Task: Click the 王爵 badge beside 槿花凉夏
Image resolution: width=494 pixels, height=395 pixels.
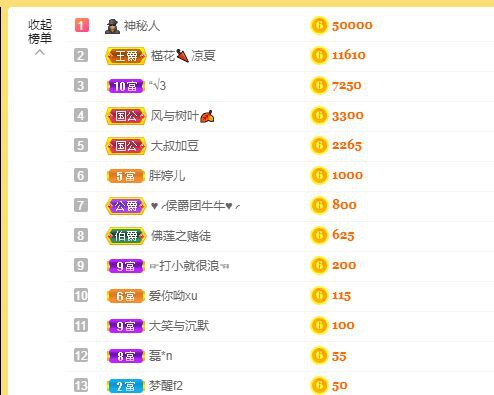Action: click(126, 56)
